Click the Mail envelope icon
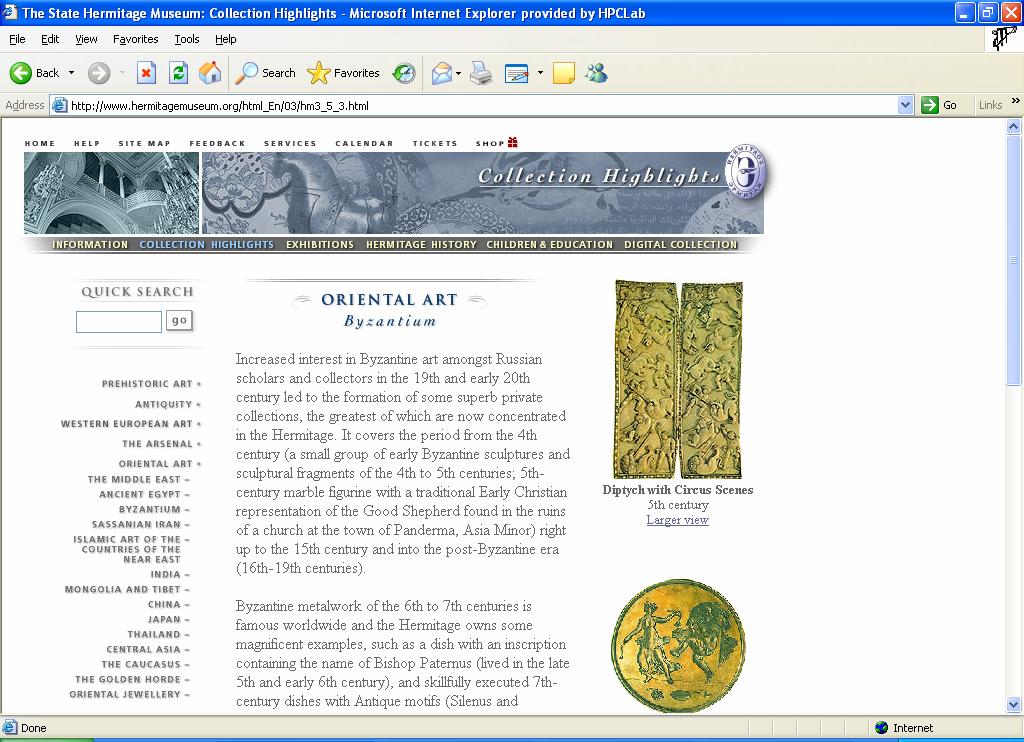This screenshot has height=742, width=1024. pos(441,73)
